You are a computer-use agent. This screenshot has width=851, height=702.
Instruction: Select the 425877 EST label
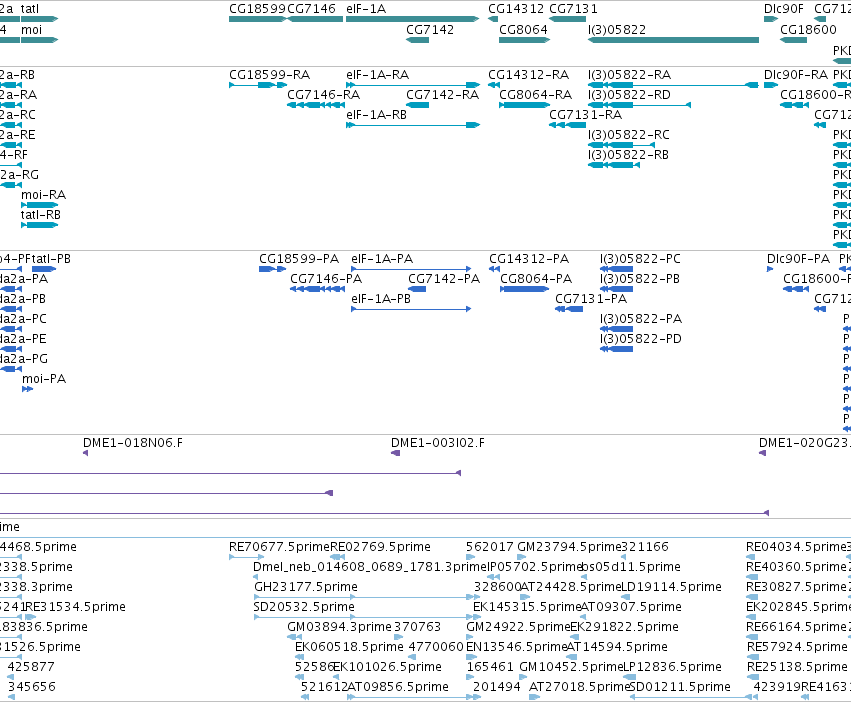coord(31,667)
